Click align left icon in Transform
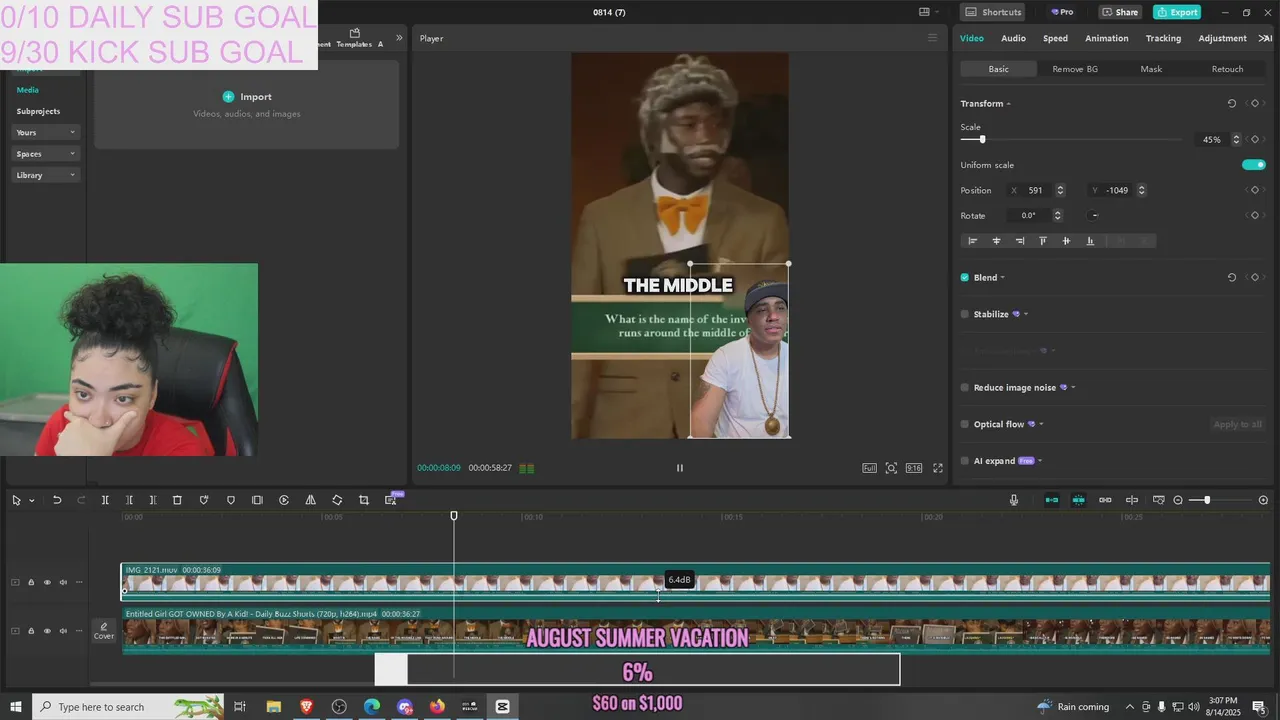1280x720 pixels. point(972,241)
